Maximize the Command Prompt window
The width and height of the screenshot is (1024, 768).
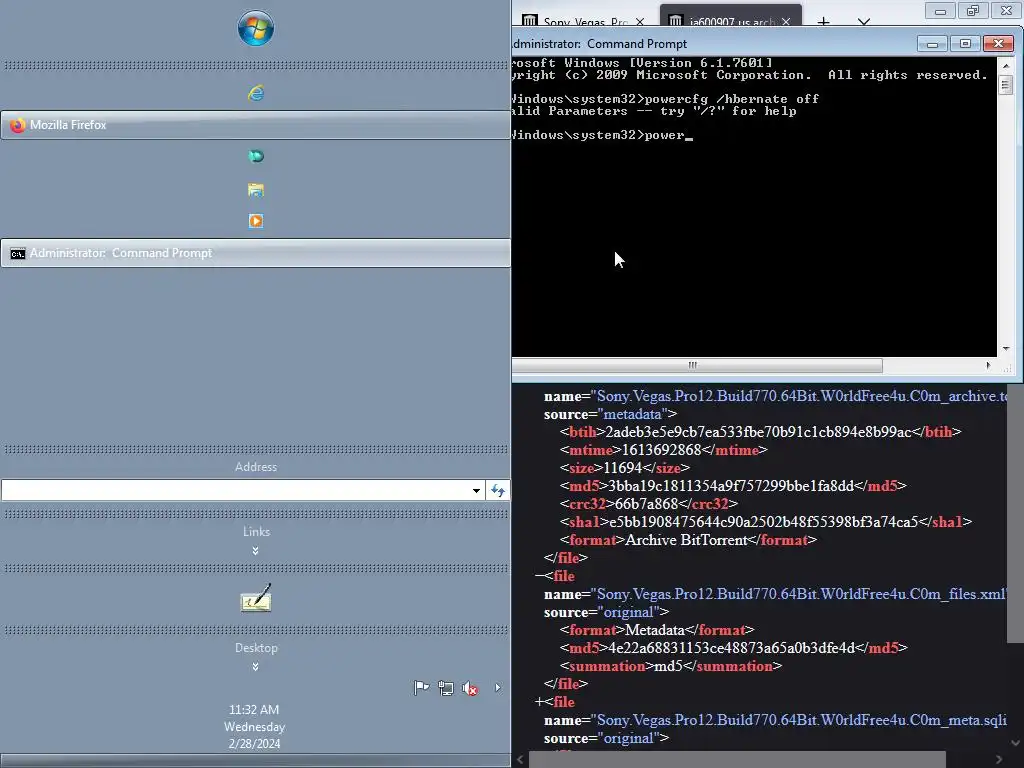(965, 44)
